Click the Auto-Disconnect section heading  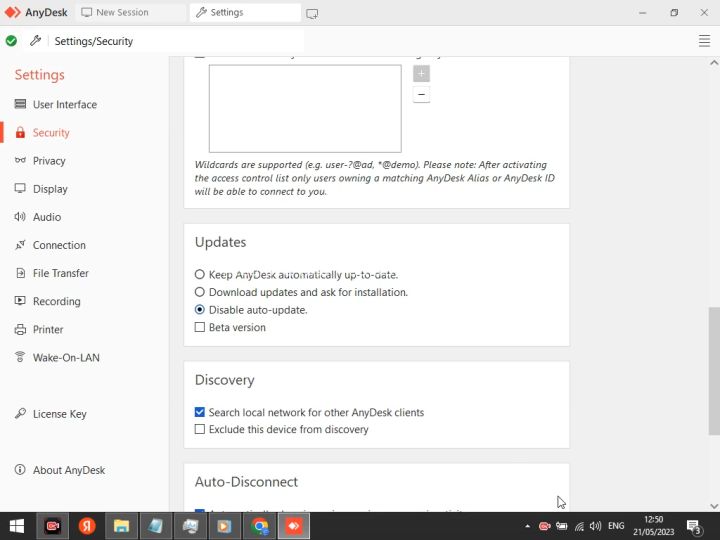pos(246,482)
